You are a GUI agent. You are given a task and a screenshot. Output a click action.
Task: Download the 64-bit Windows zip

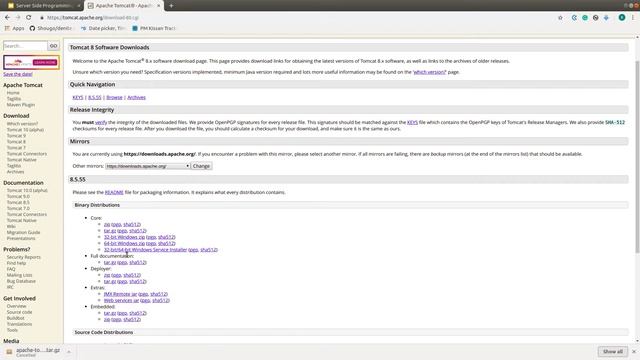click(x=124, y=243)
